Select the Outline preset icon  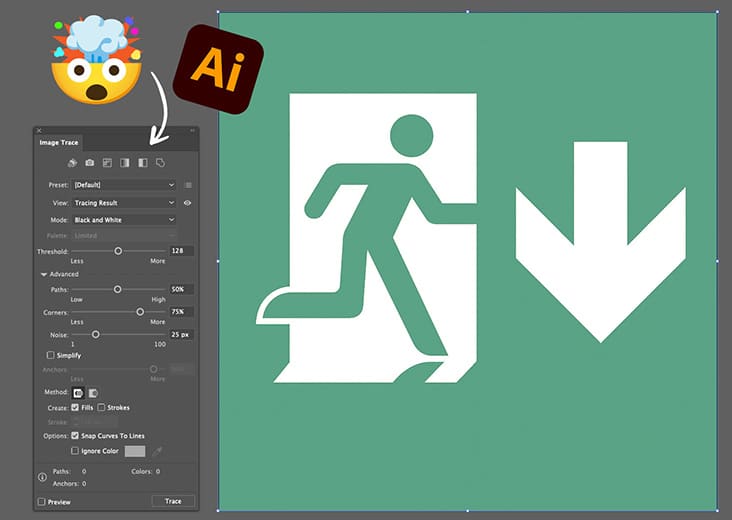160,162
